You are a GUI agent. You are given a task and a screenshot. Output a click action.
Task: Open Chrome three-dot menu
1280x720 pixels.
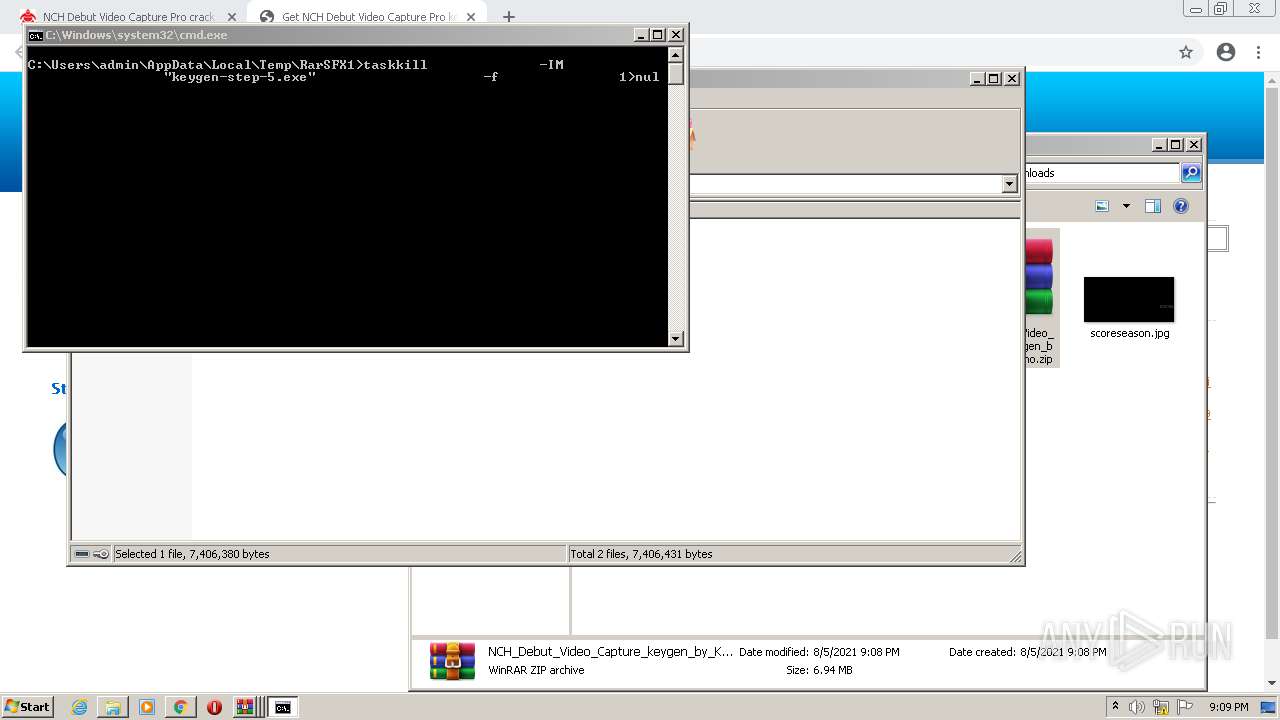(1258, 52)
